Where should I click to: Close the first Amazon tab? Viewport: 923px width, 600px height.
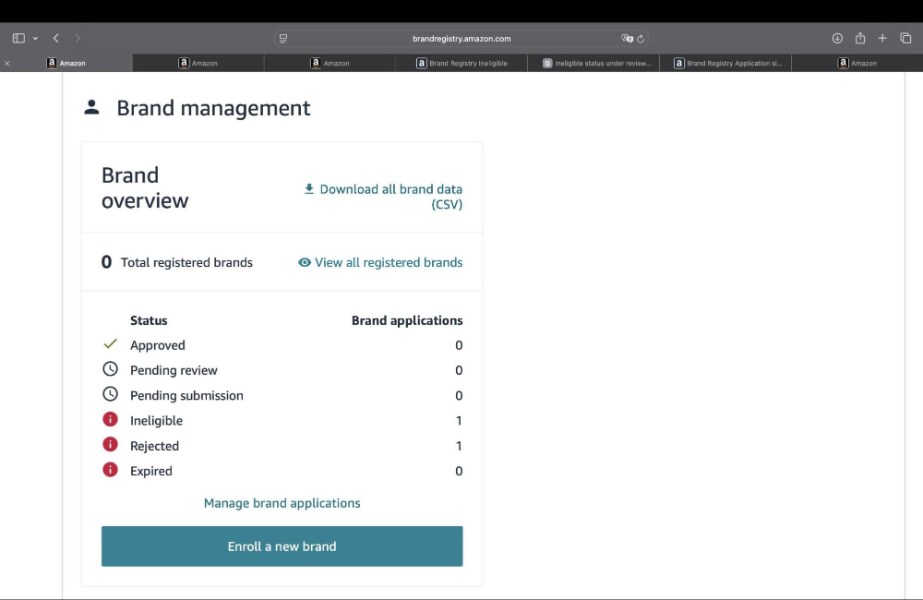point(7,63)
